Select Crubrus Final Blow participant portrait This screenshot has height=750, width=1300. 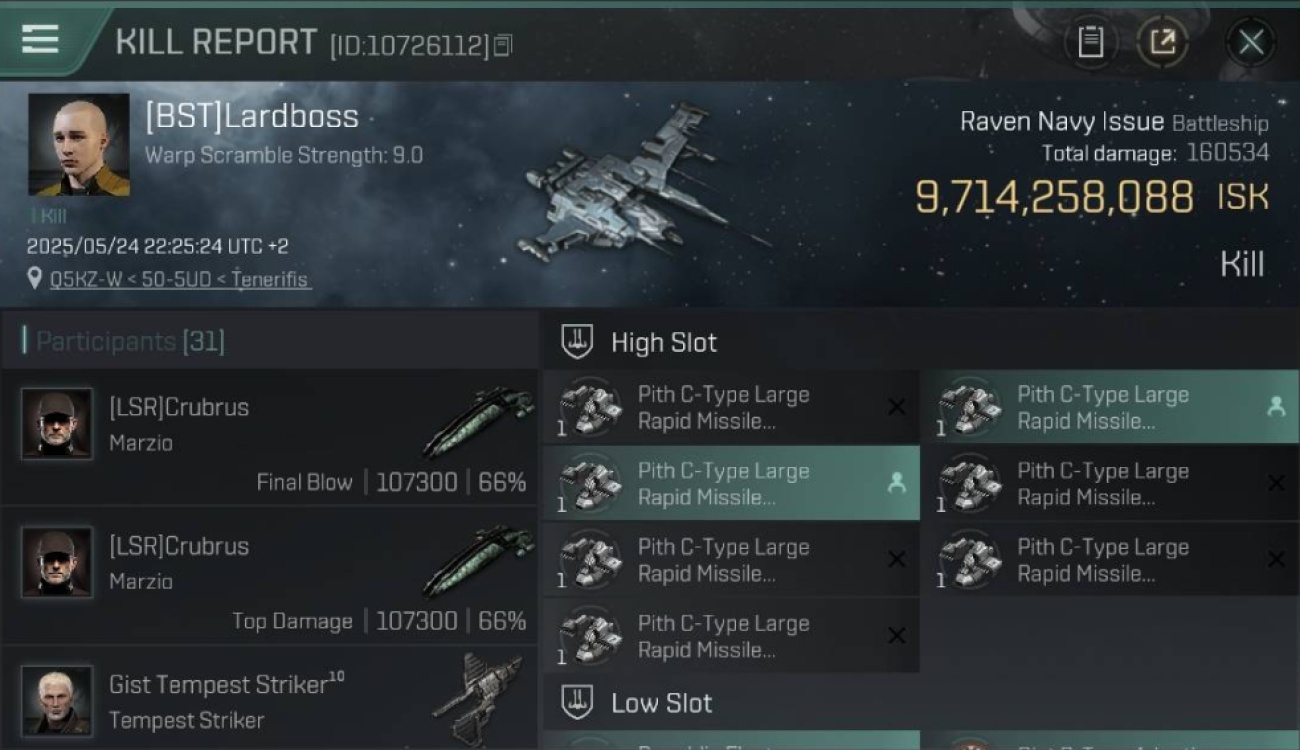(57, 424)
